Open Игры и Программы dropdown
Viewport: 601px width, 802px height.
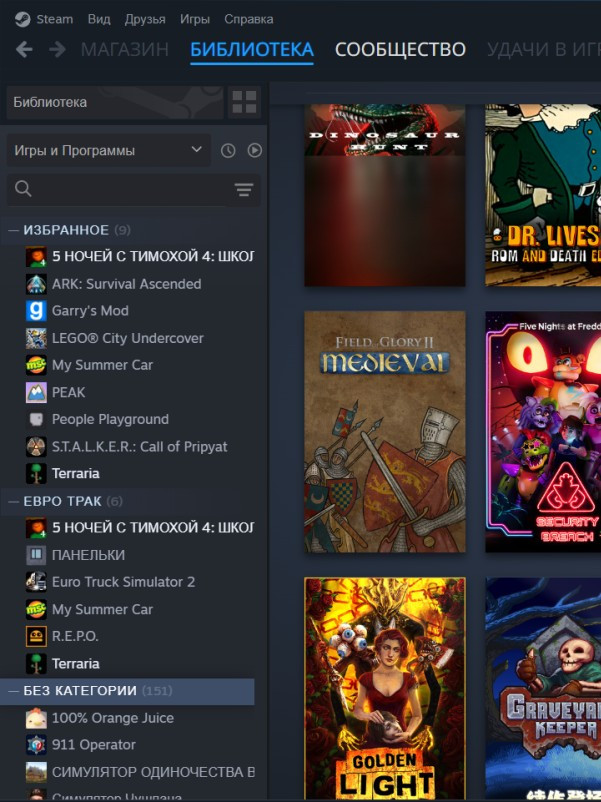tap(108, 150)
